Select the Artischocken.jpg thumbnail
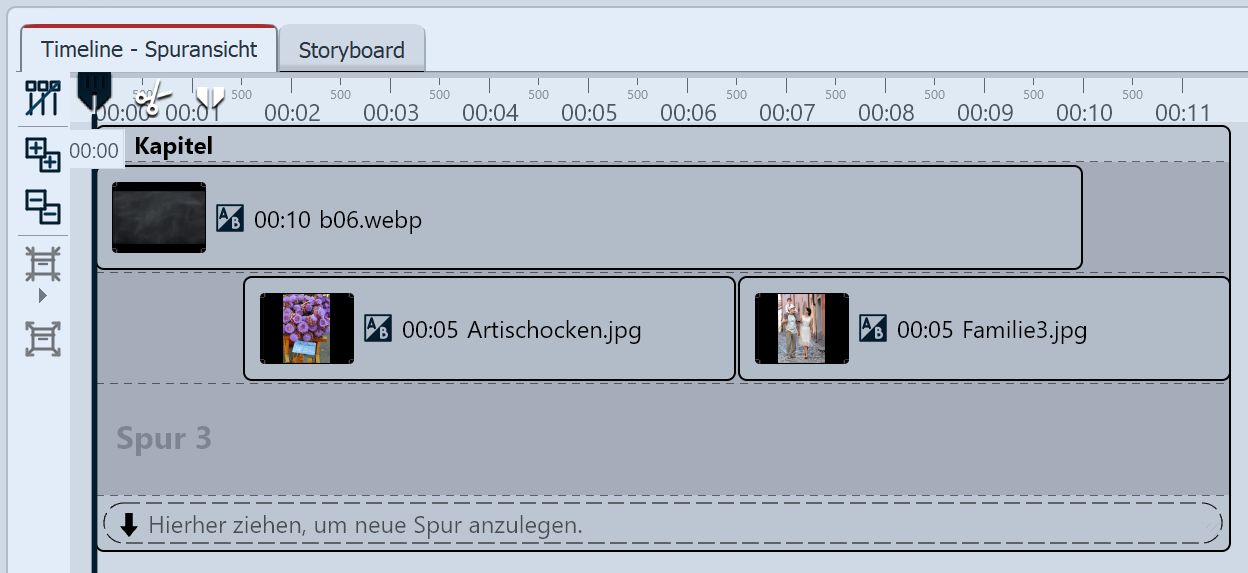 pyautogui.click(x=306, y=328)
